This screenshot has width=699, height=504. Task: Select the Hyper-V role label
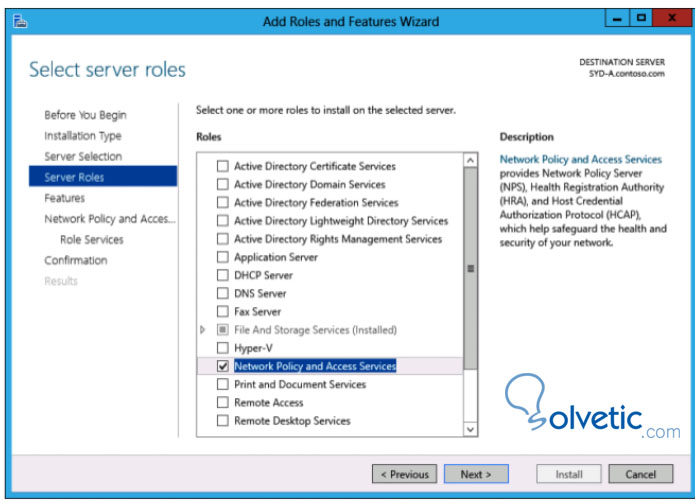point(253,348)
